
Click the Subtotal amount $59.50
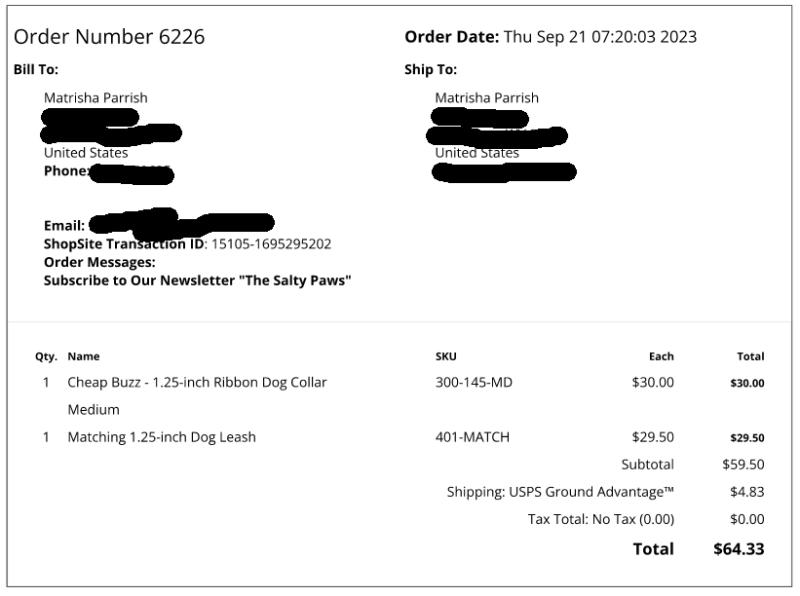coord(743,464)
